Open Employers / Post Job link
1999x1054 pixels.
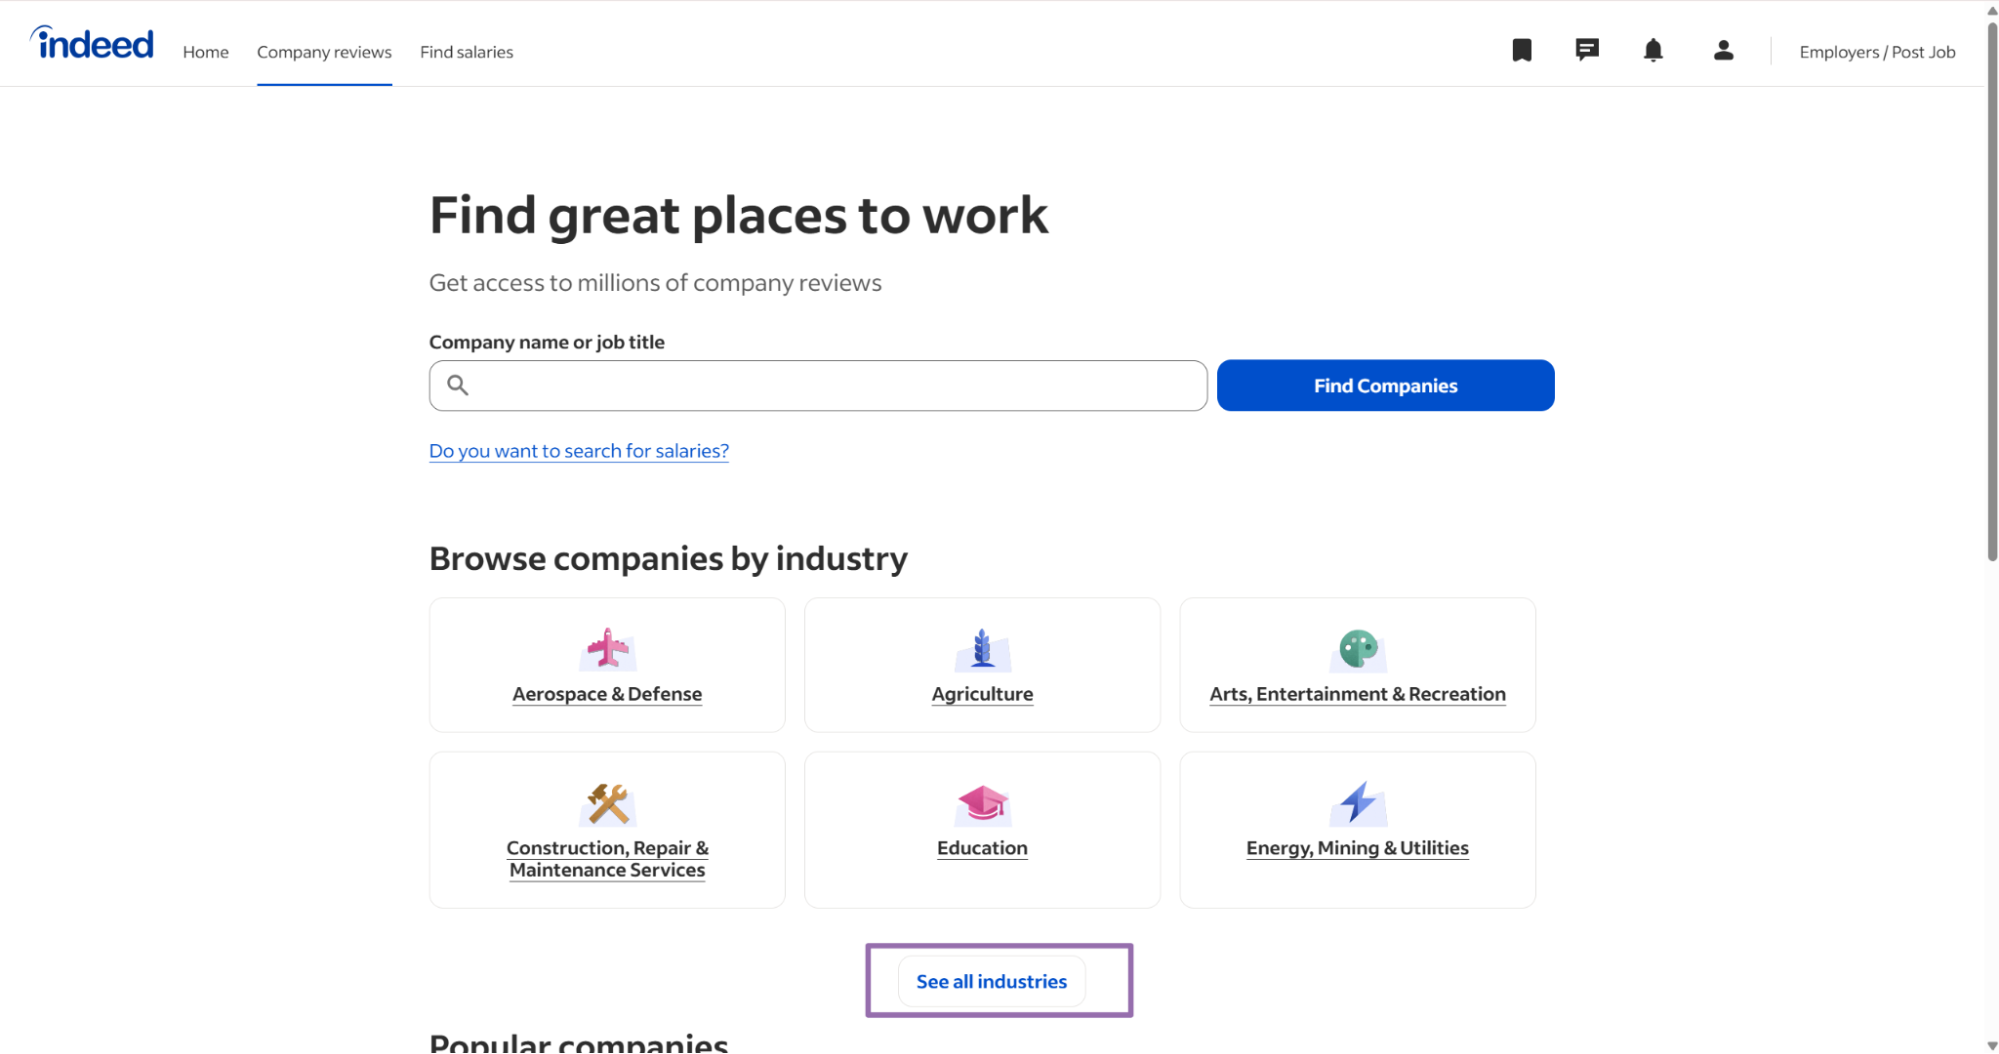(1877, 52)
